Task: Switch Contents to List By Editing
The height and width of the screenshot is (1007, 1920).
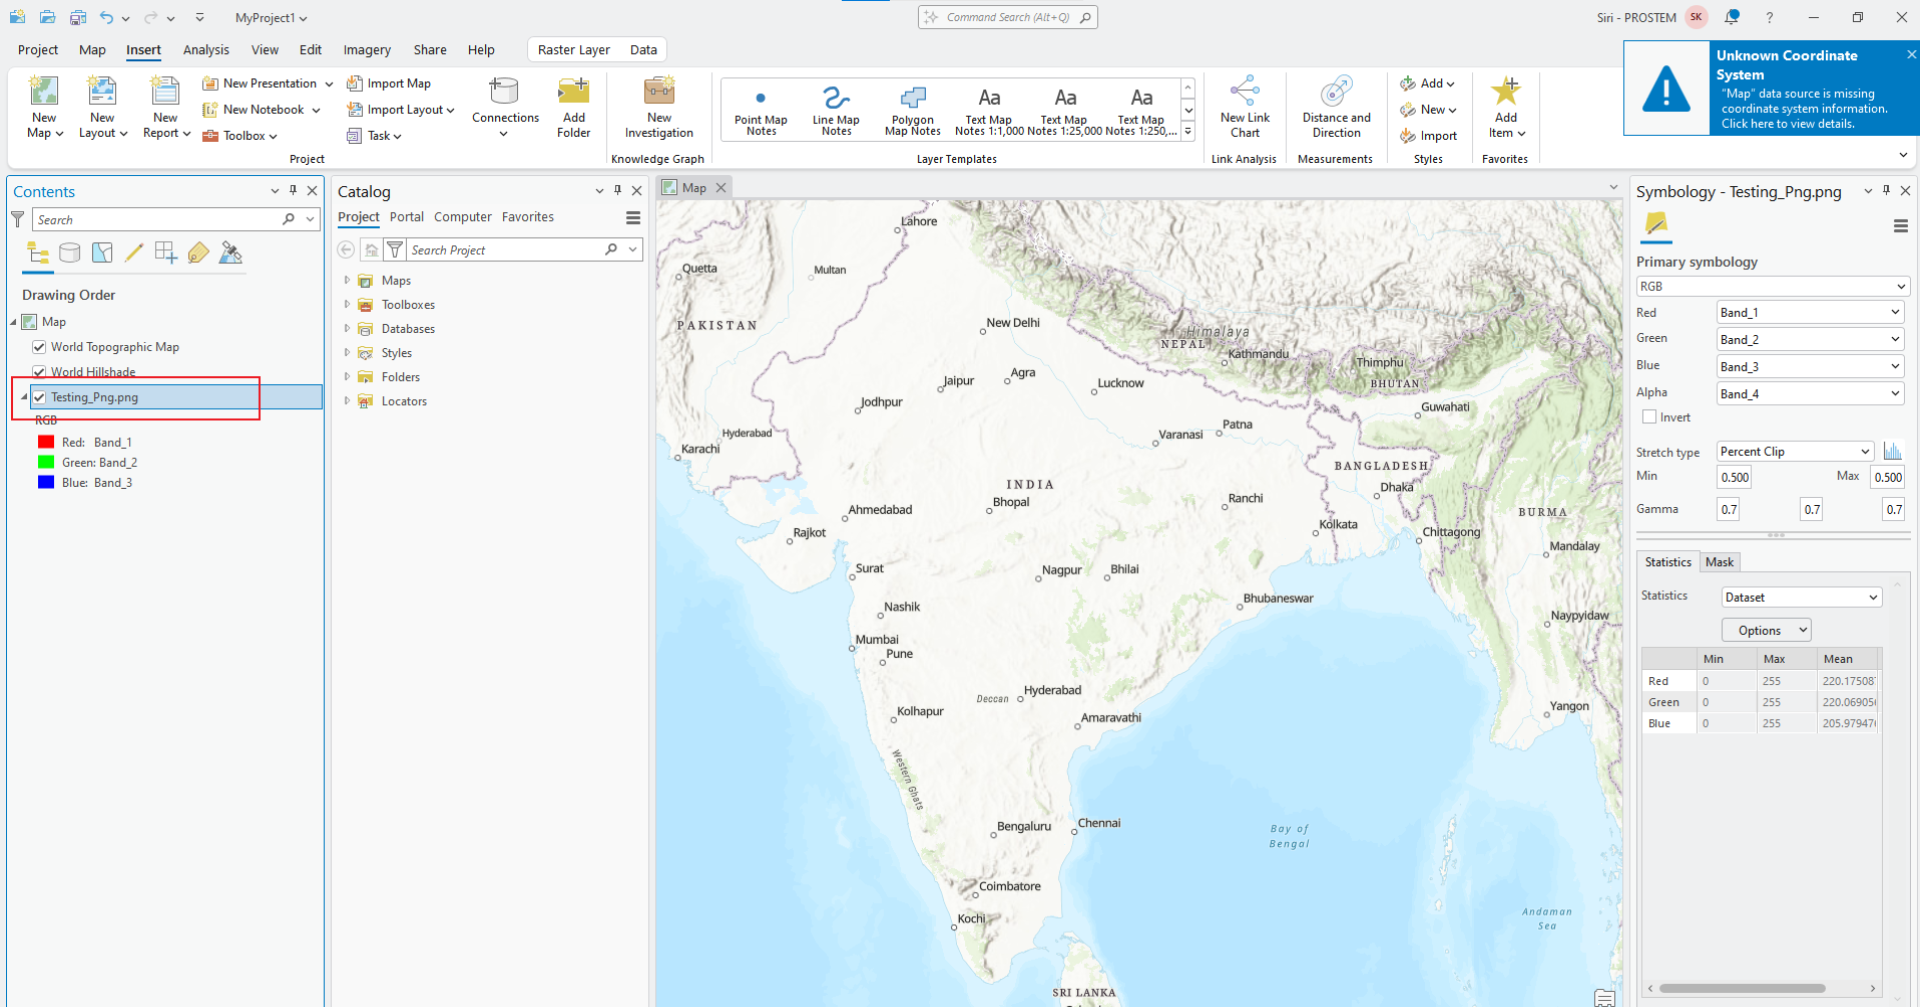Action: click(134, 253)
